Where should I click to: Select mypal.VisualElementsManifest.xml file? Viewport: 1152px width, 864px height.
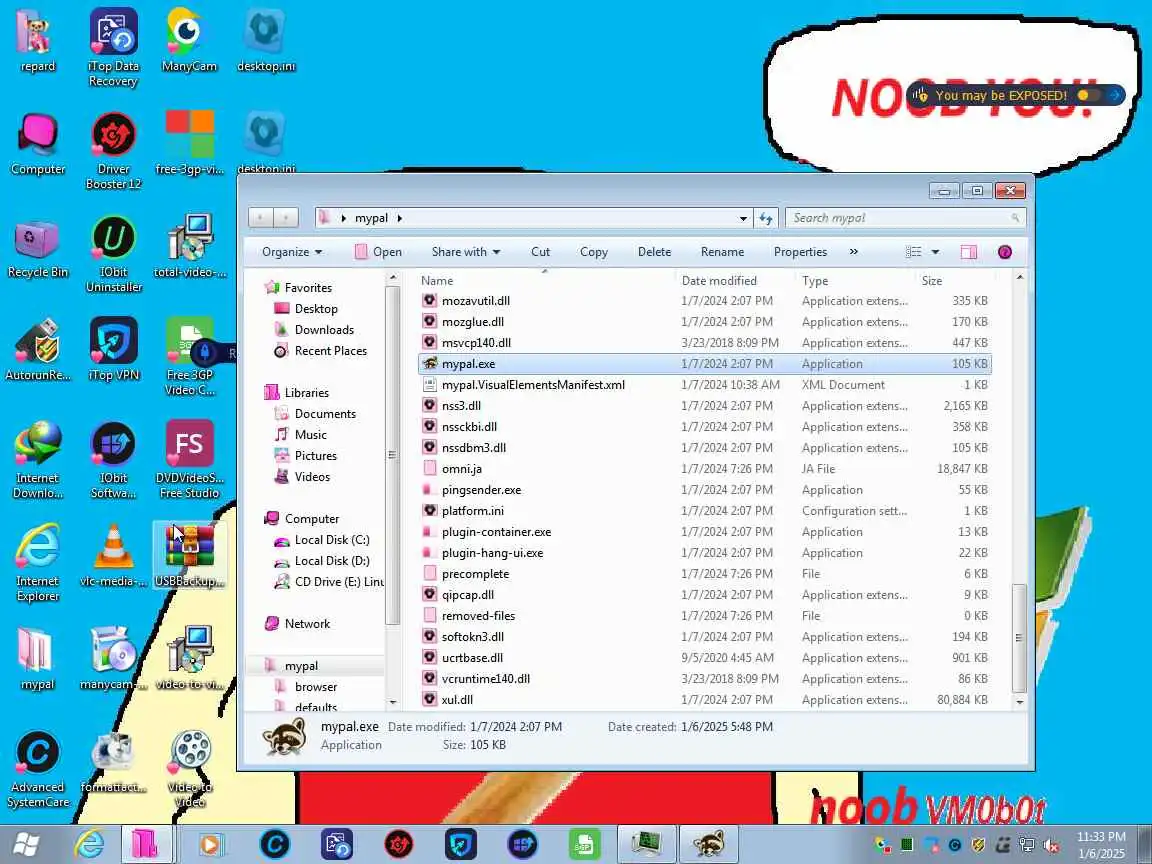pos(533,385)
